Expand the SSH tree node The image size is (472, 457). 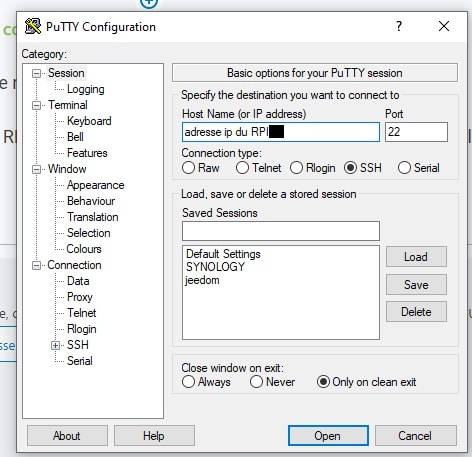(55, 345)
